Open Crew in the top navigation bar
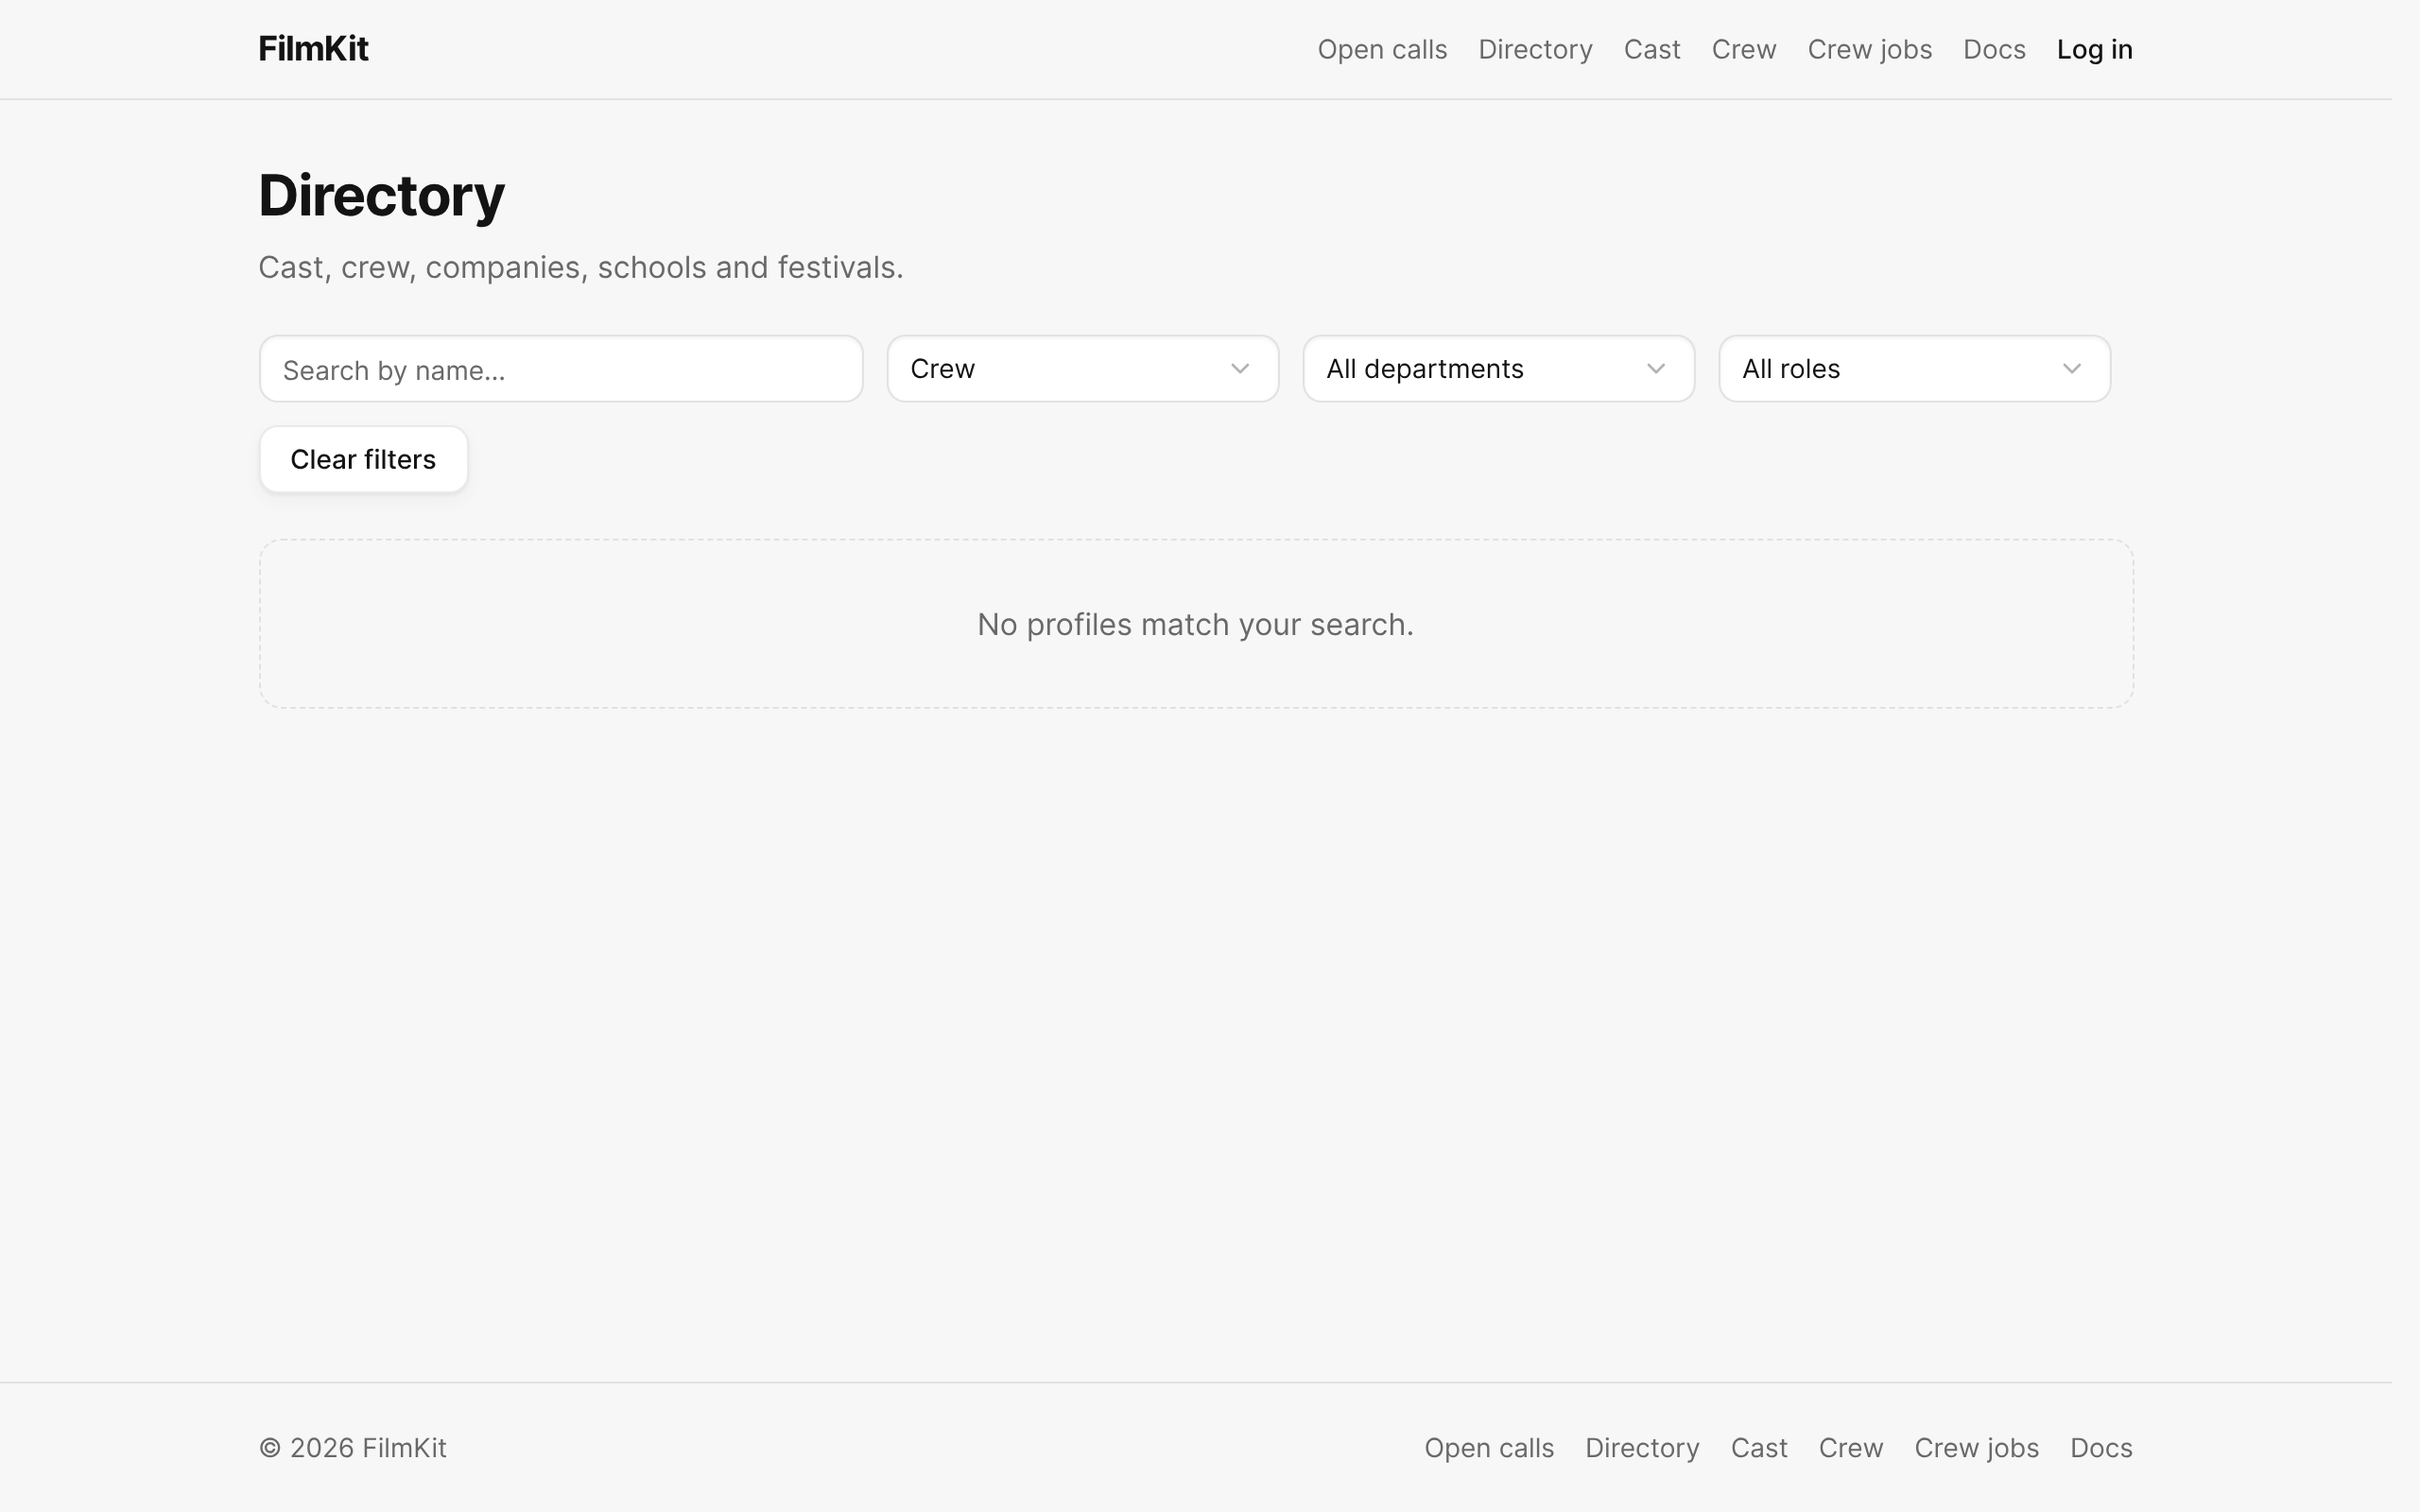 [x=1744, y=49]
